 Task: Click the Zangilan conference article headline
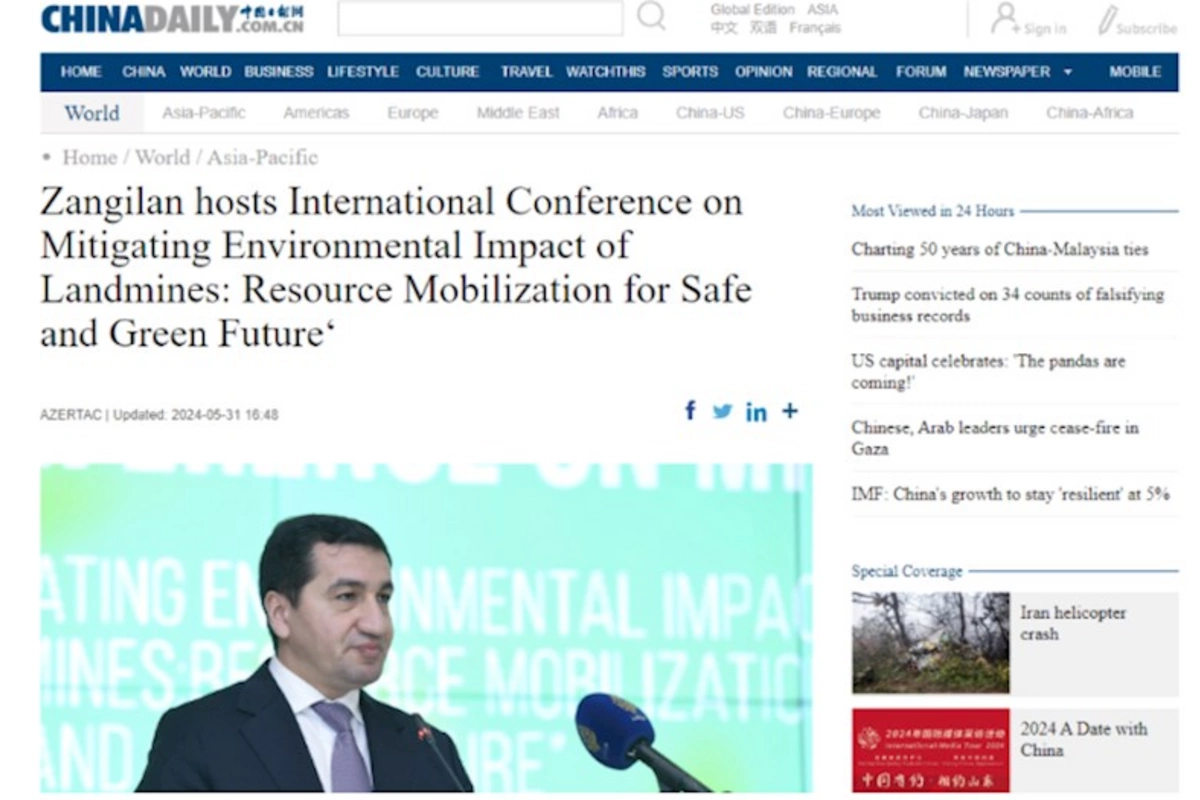(396, 267)
